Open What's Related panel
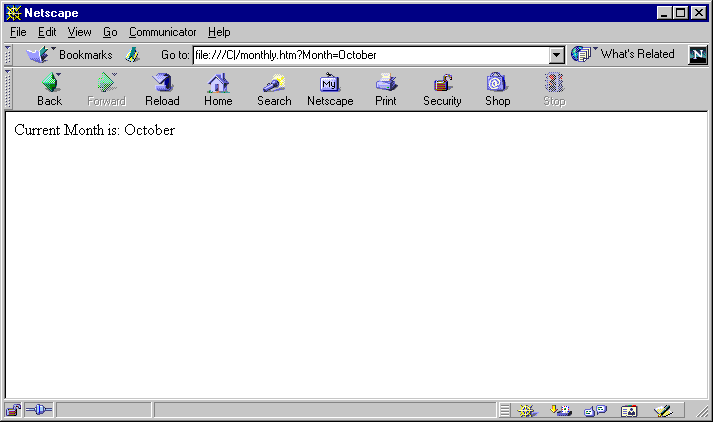The image size is (713, 422). [x=623, y=54]
